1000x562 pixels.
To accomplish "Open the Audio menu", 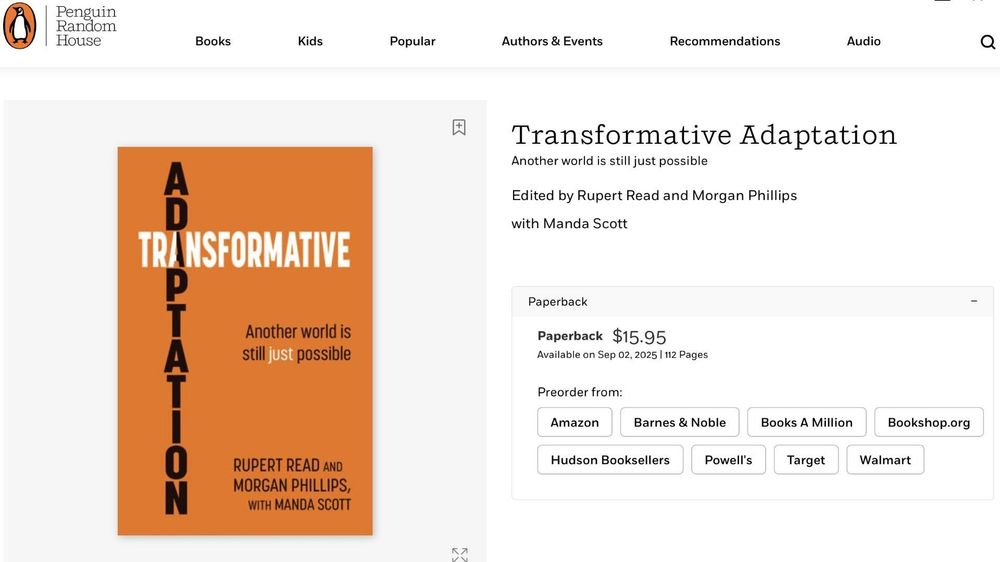I will pos(864,41).
